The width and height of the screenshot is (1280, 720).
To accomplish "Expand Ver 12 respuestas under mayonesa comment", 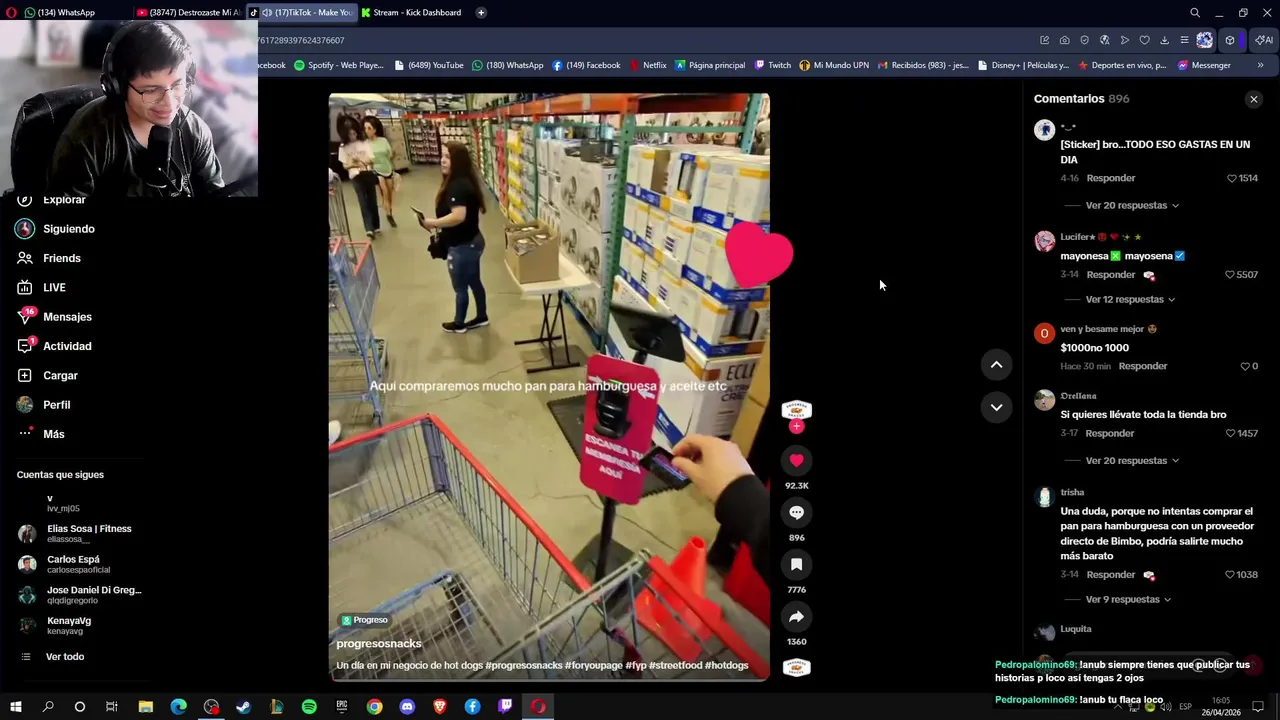I will click(x=1130, y=299).
